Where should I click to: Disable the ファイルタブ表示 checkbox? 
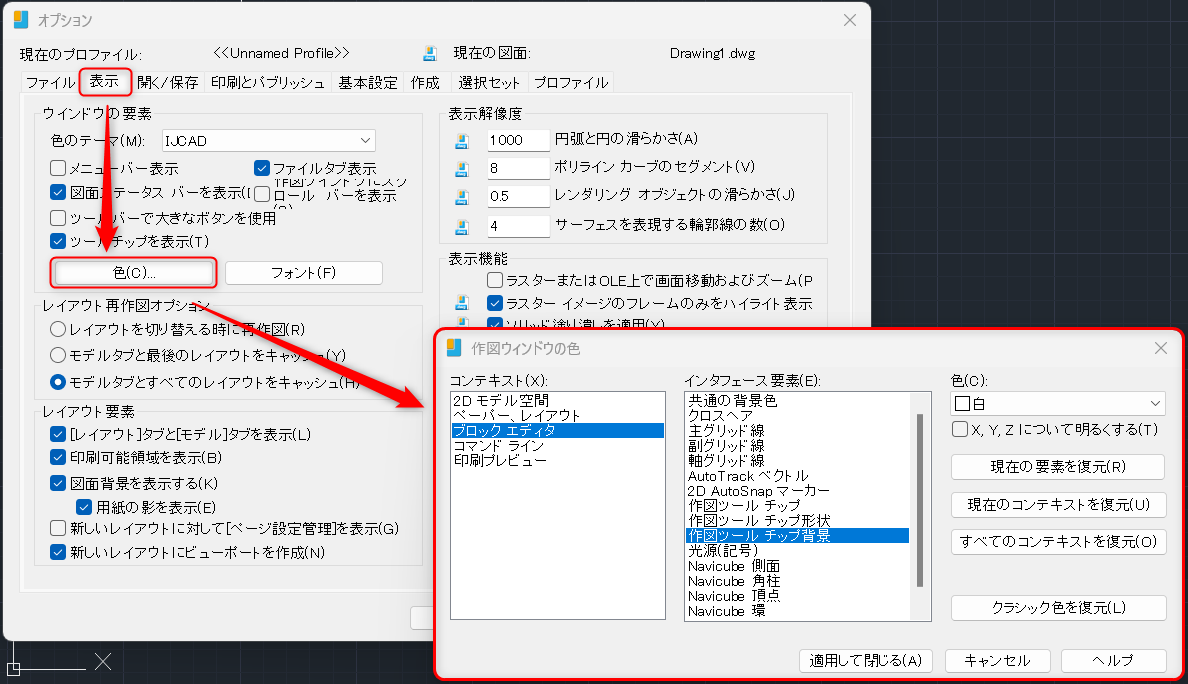(260, 168)
